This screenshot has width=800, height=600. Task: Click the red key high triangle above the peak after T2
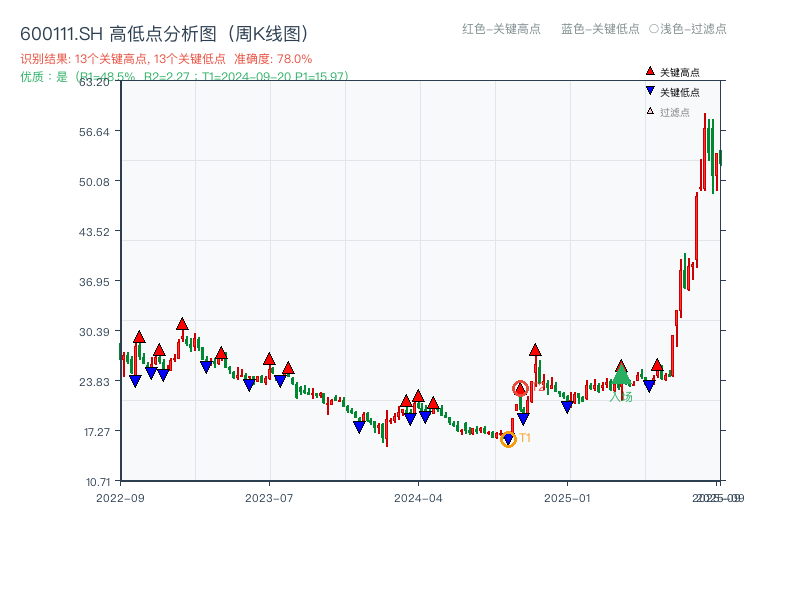(535, 350)
